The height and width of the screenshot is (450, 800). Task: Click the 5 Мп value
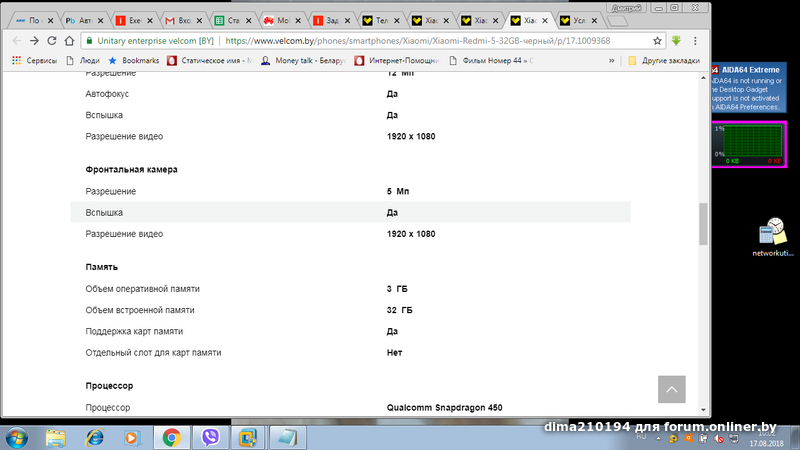point(398,191)
